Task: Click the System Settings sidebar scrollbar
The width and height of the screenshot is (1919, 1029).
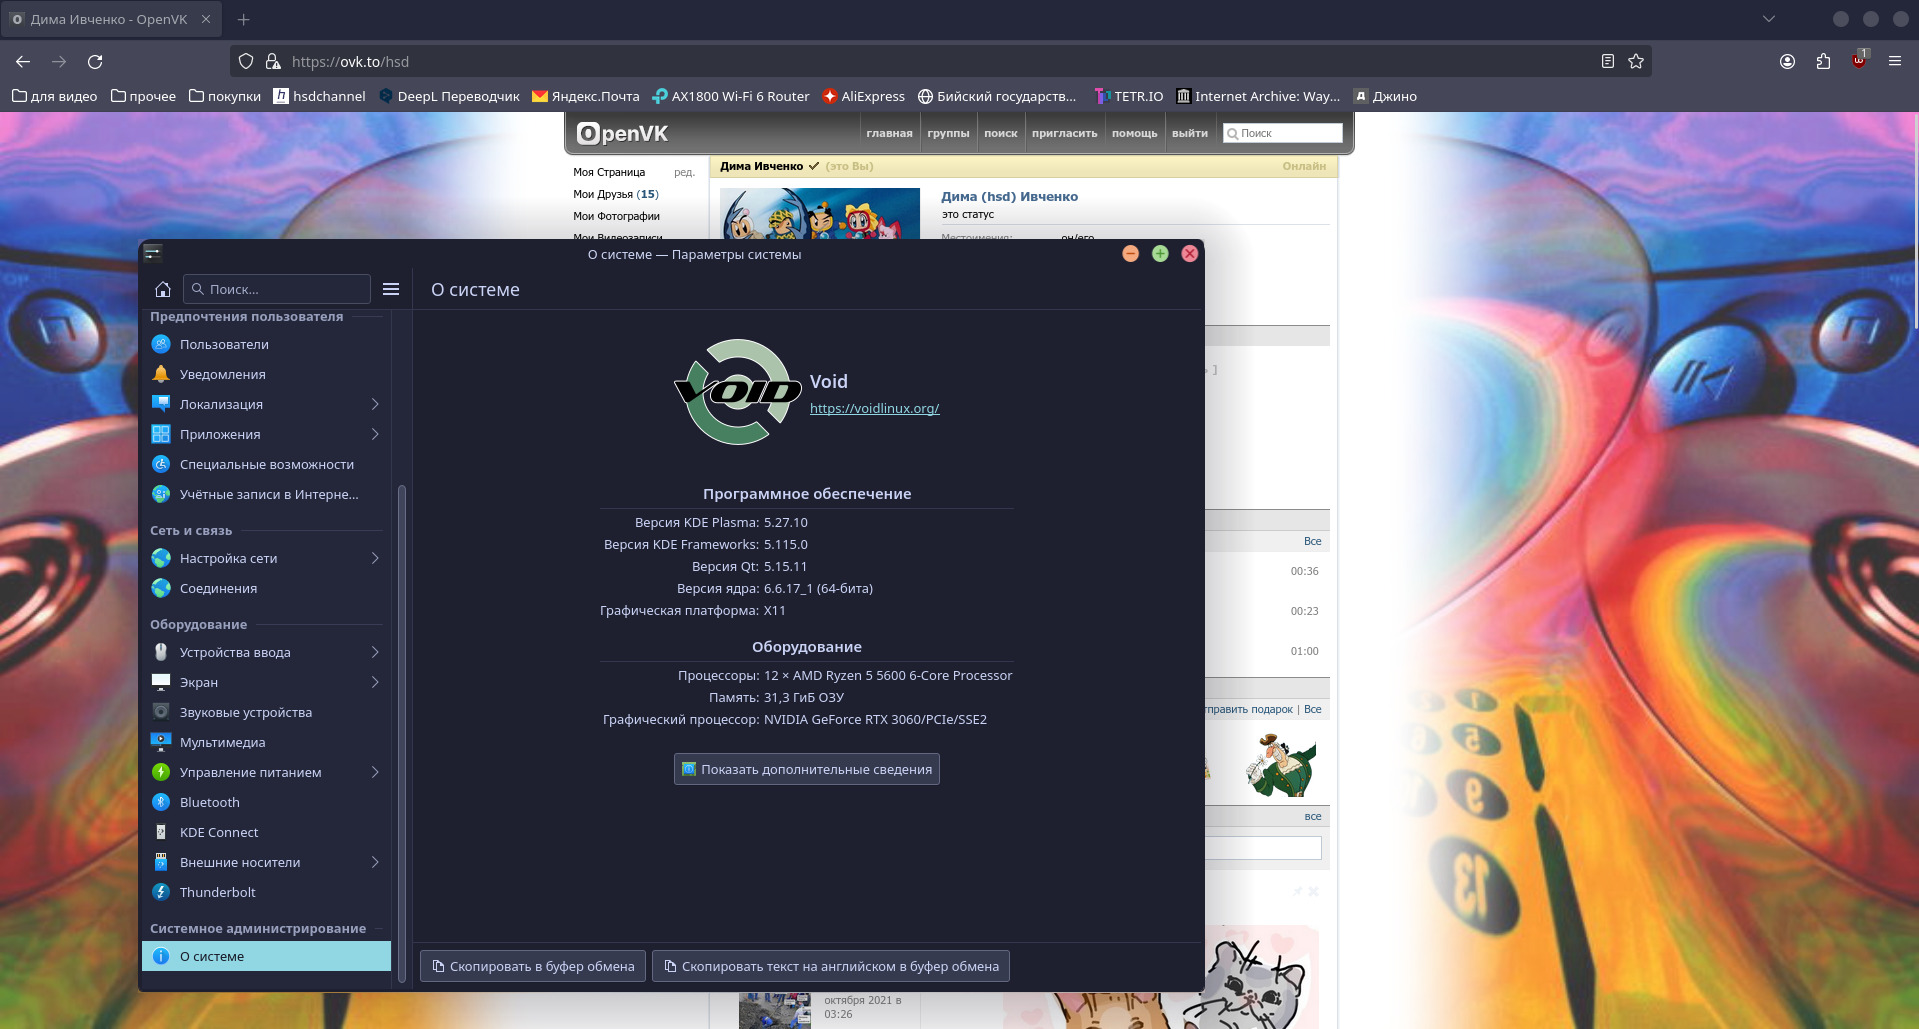Action: point(402,734)
